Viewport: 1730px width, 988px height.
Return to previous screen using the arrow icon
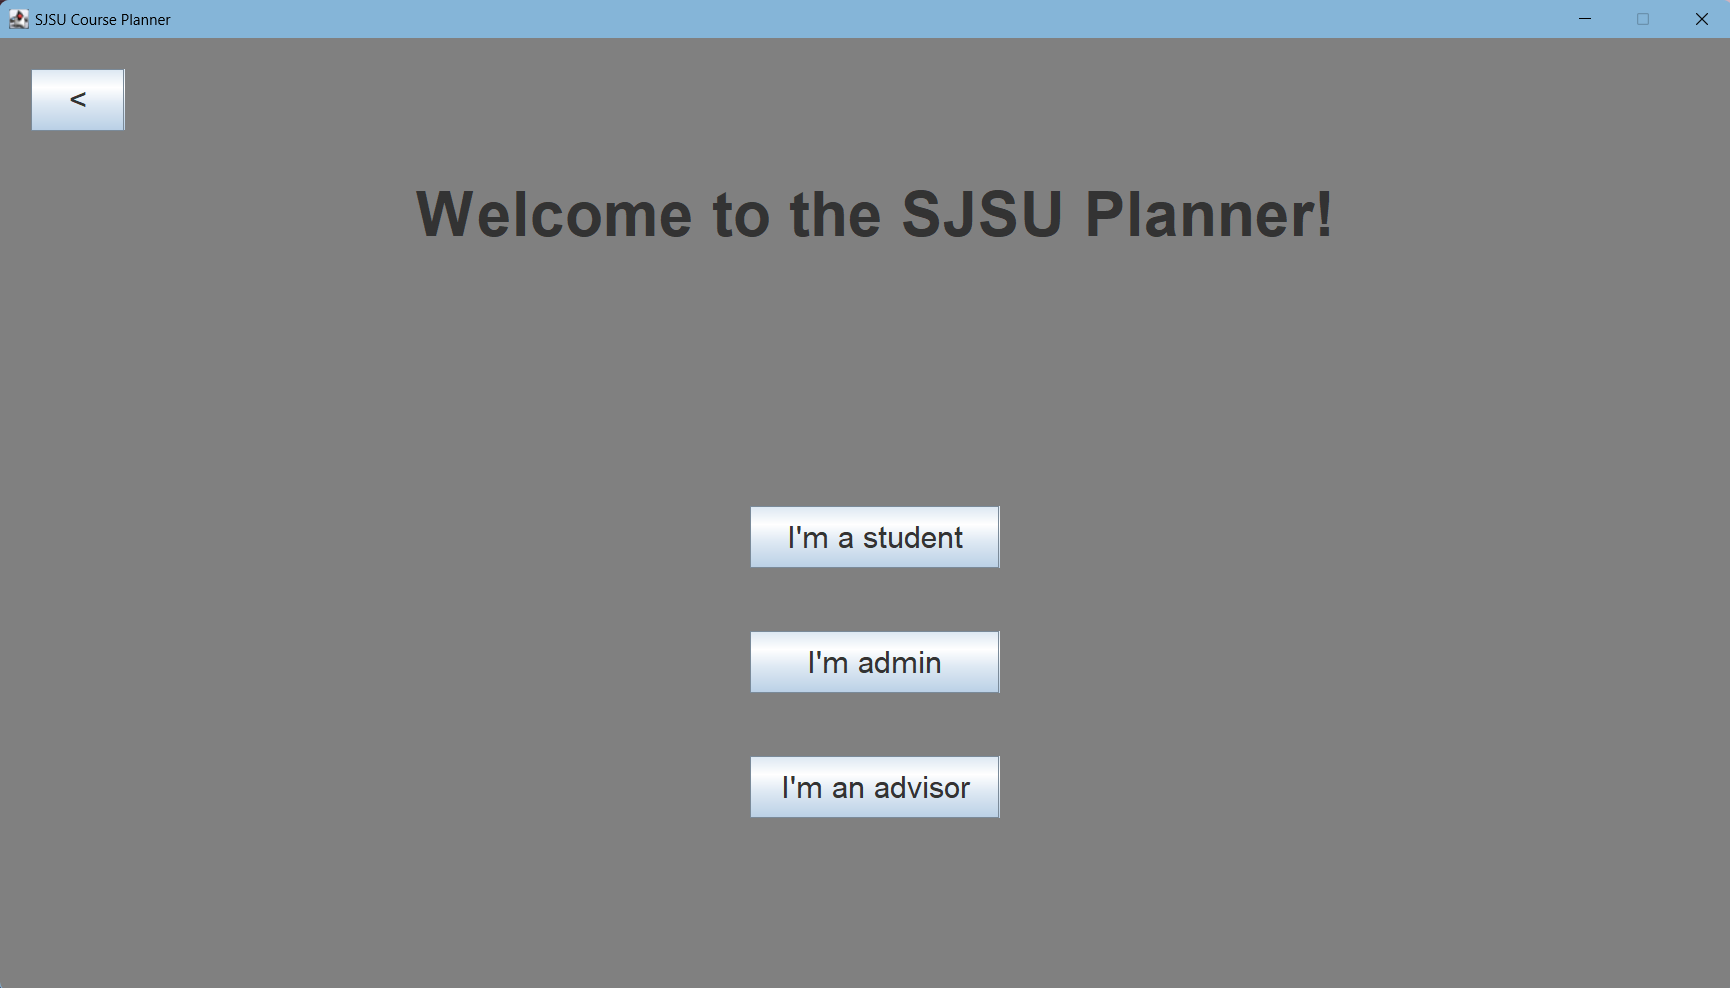pos(77,99)
